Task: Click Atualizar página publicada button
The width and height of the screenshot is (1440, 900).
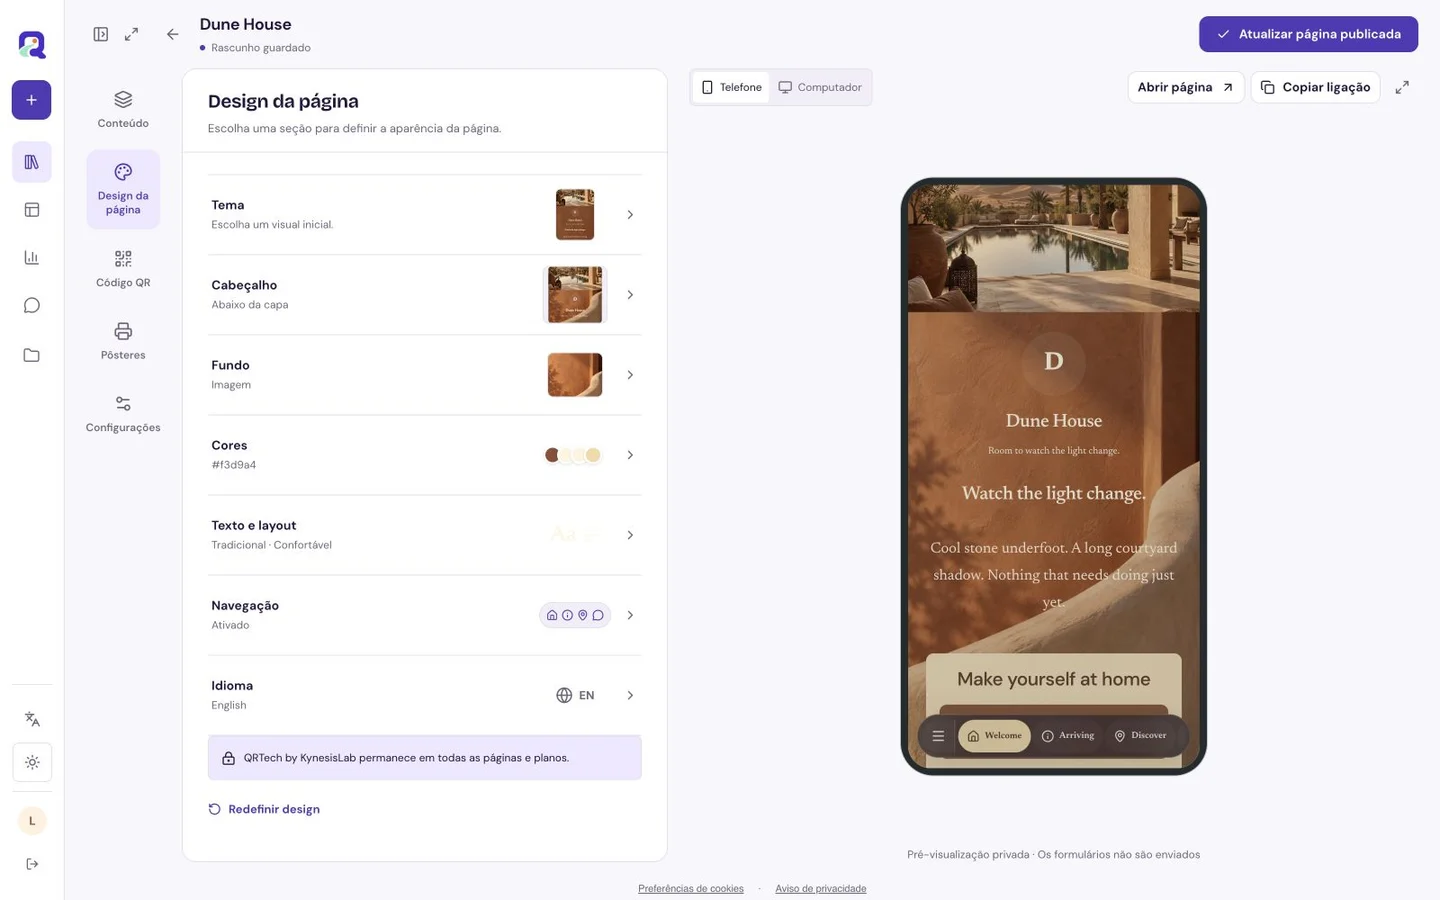Action: pos(1308,34)
